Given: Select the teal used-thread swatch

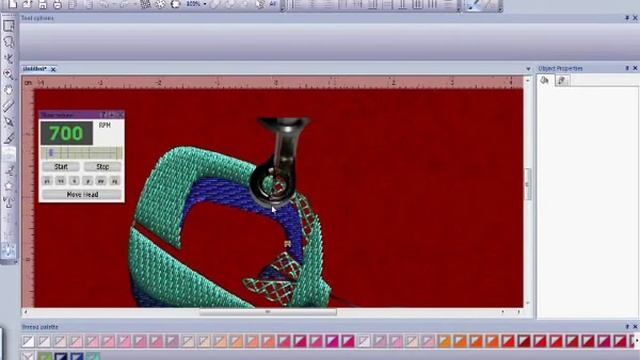Looking at the screenshot, I should tap(93, 357).
